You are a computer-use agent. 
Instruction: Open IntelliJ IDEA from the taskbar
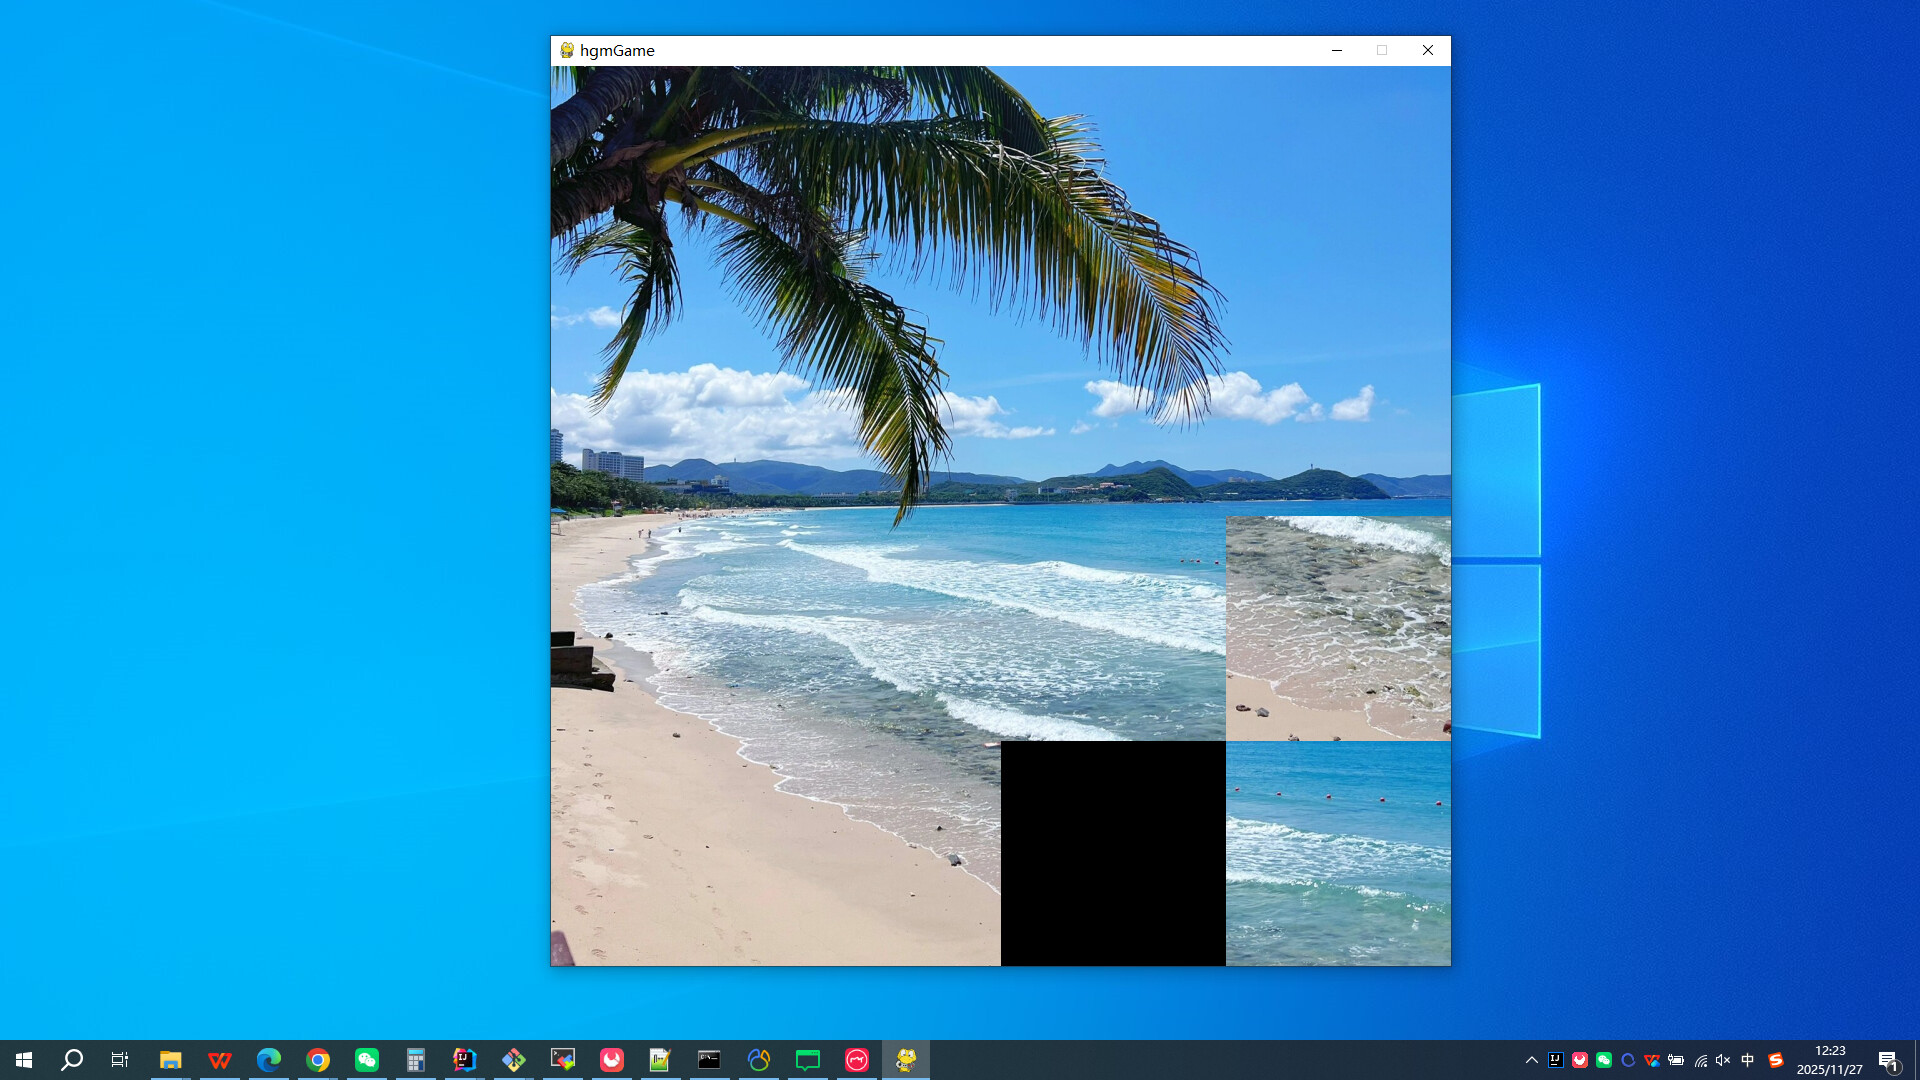[x=465, y=1059]
